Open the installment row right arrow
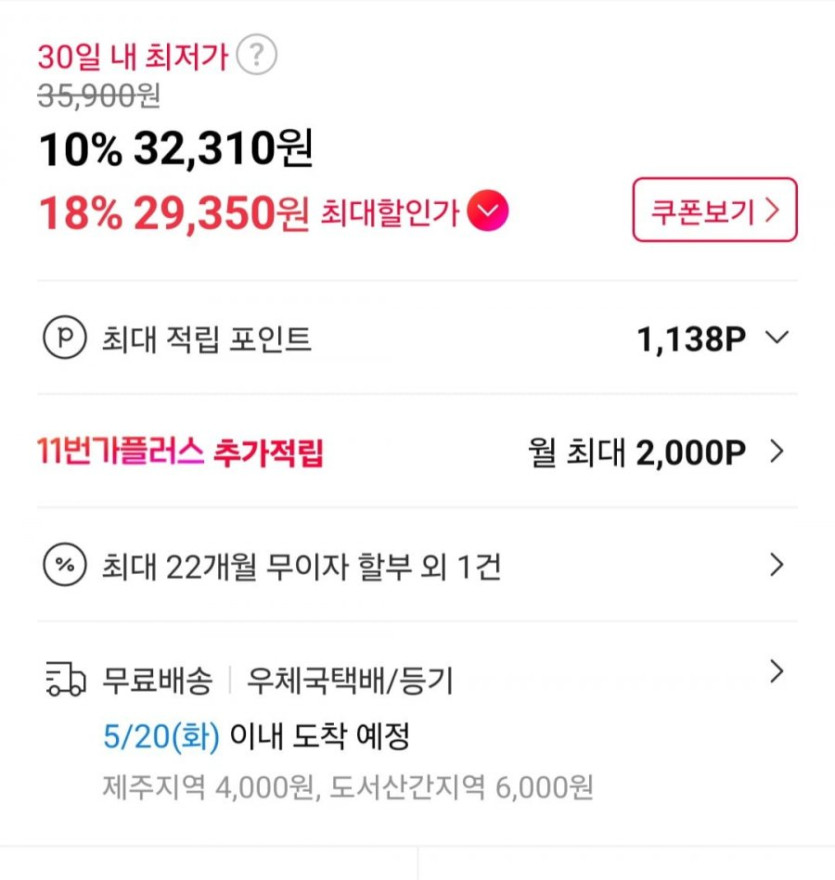Image resolution: width=835 pixels, height=880 pixels. [777, 566]
